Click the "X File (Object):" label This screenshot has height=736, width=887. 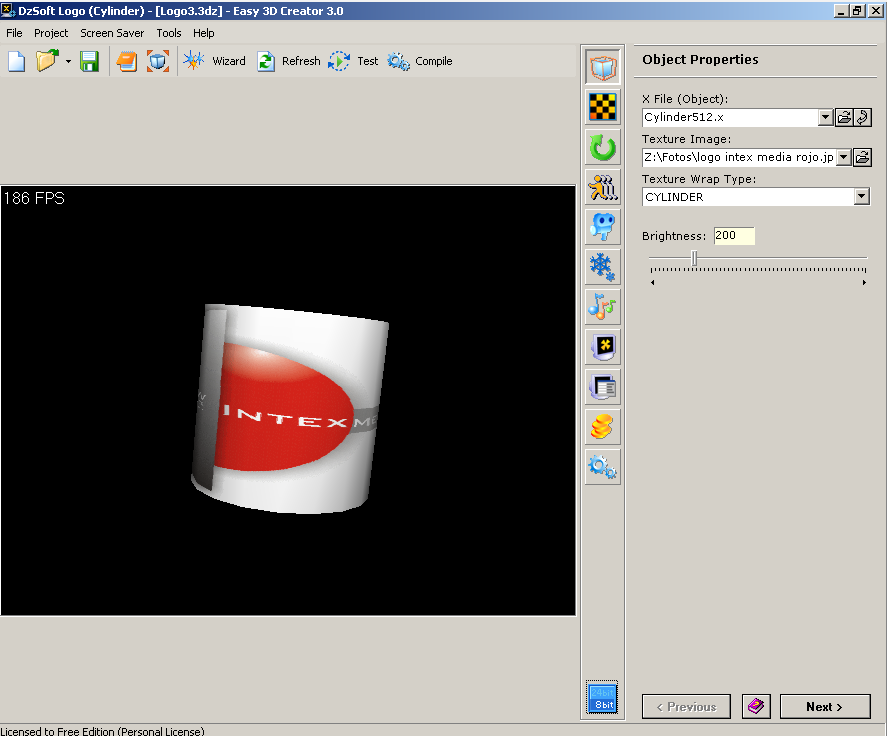coord(685,99)
